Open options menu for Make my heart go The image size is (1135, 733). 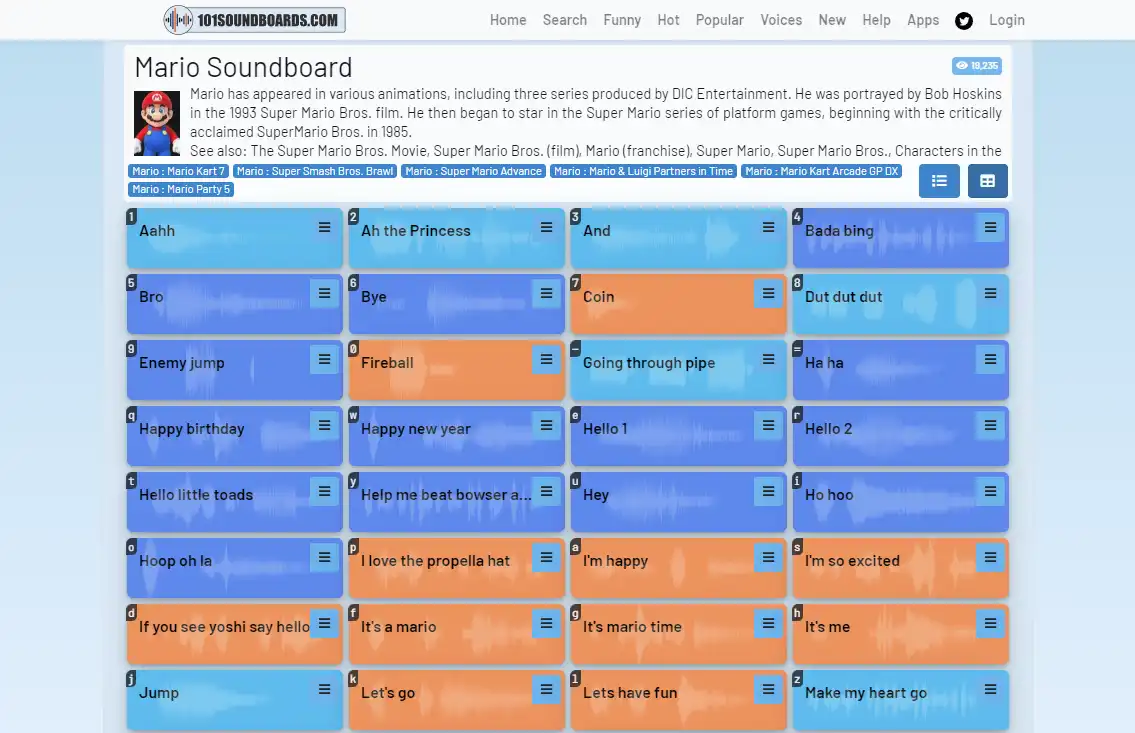point(990,690)
